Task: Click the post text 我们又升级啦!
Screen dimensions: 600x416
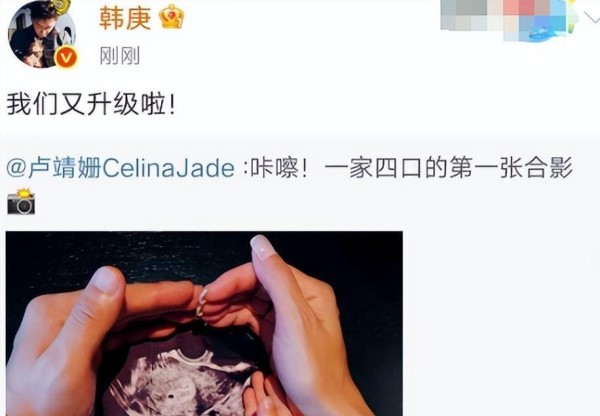Action: (x=91, y=104)
